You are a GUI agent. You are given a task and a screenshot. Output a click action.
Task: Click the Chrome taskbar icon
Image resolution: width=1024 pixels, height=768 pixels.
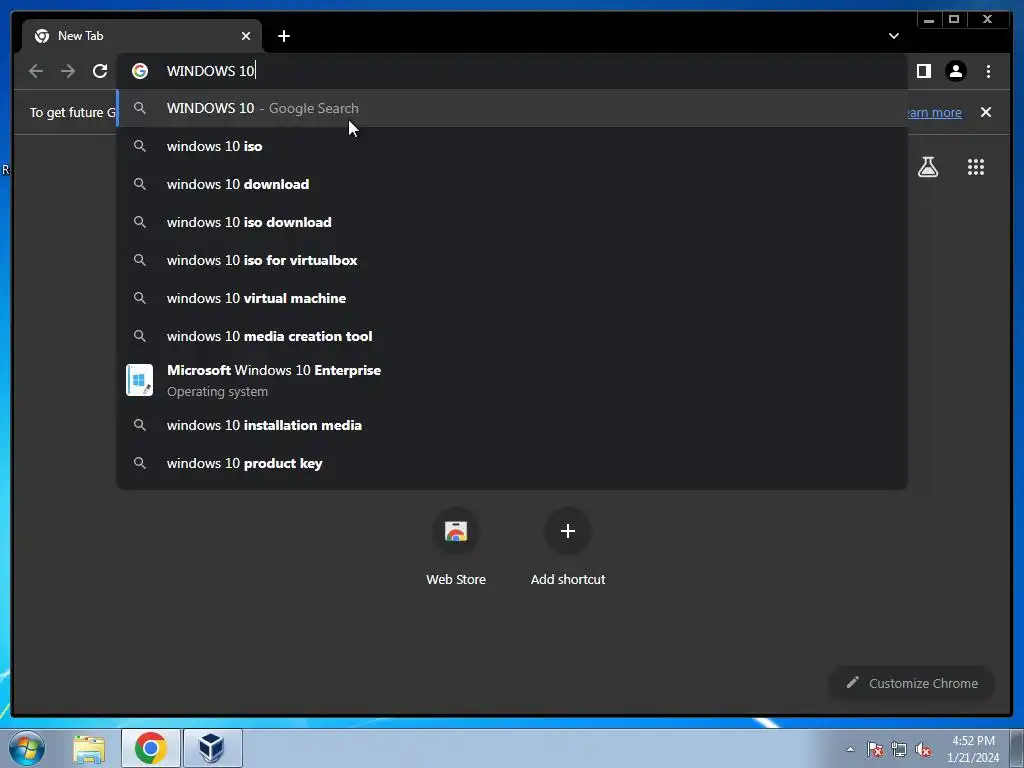(151, 748)
